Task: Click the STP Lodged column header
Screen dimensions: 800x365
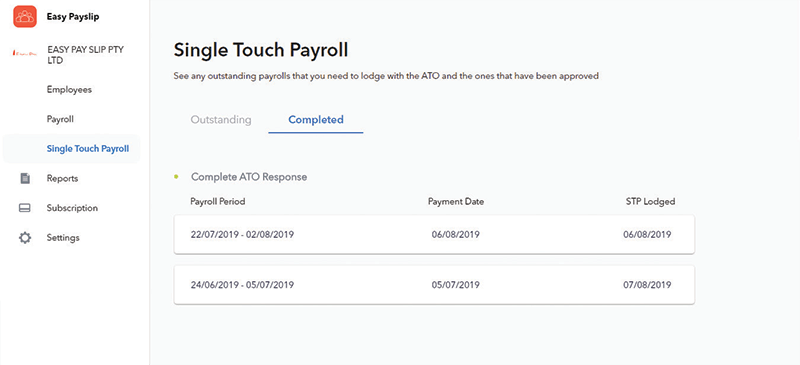Action: pos(650,202)
